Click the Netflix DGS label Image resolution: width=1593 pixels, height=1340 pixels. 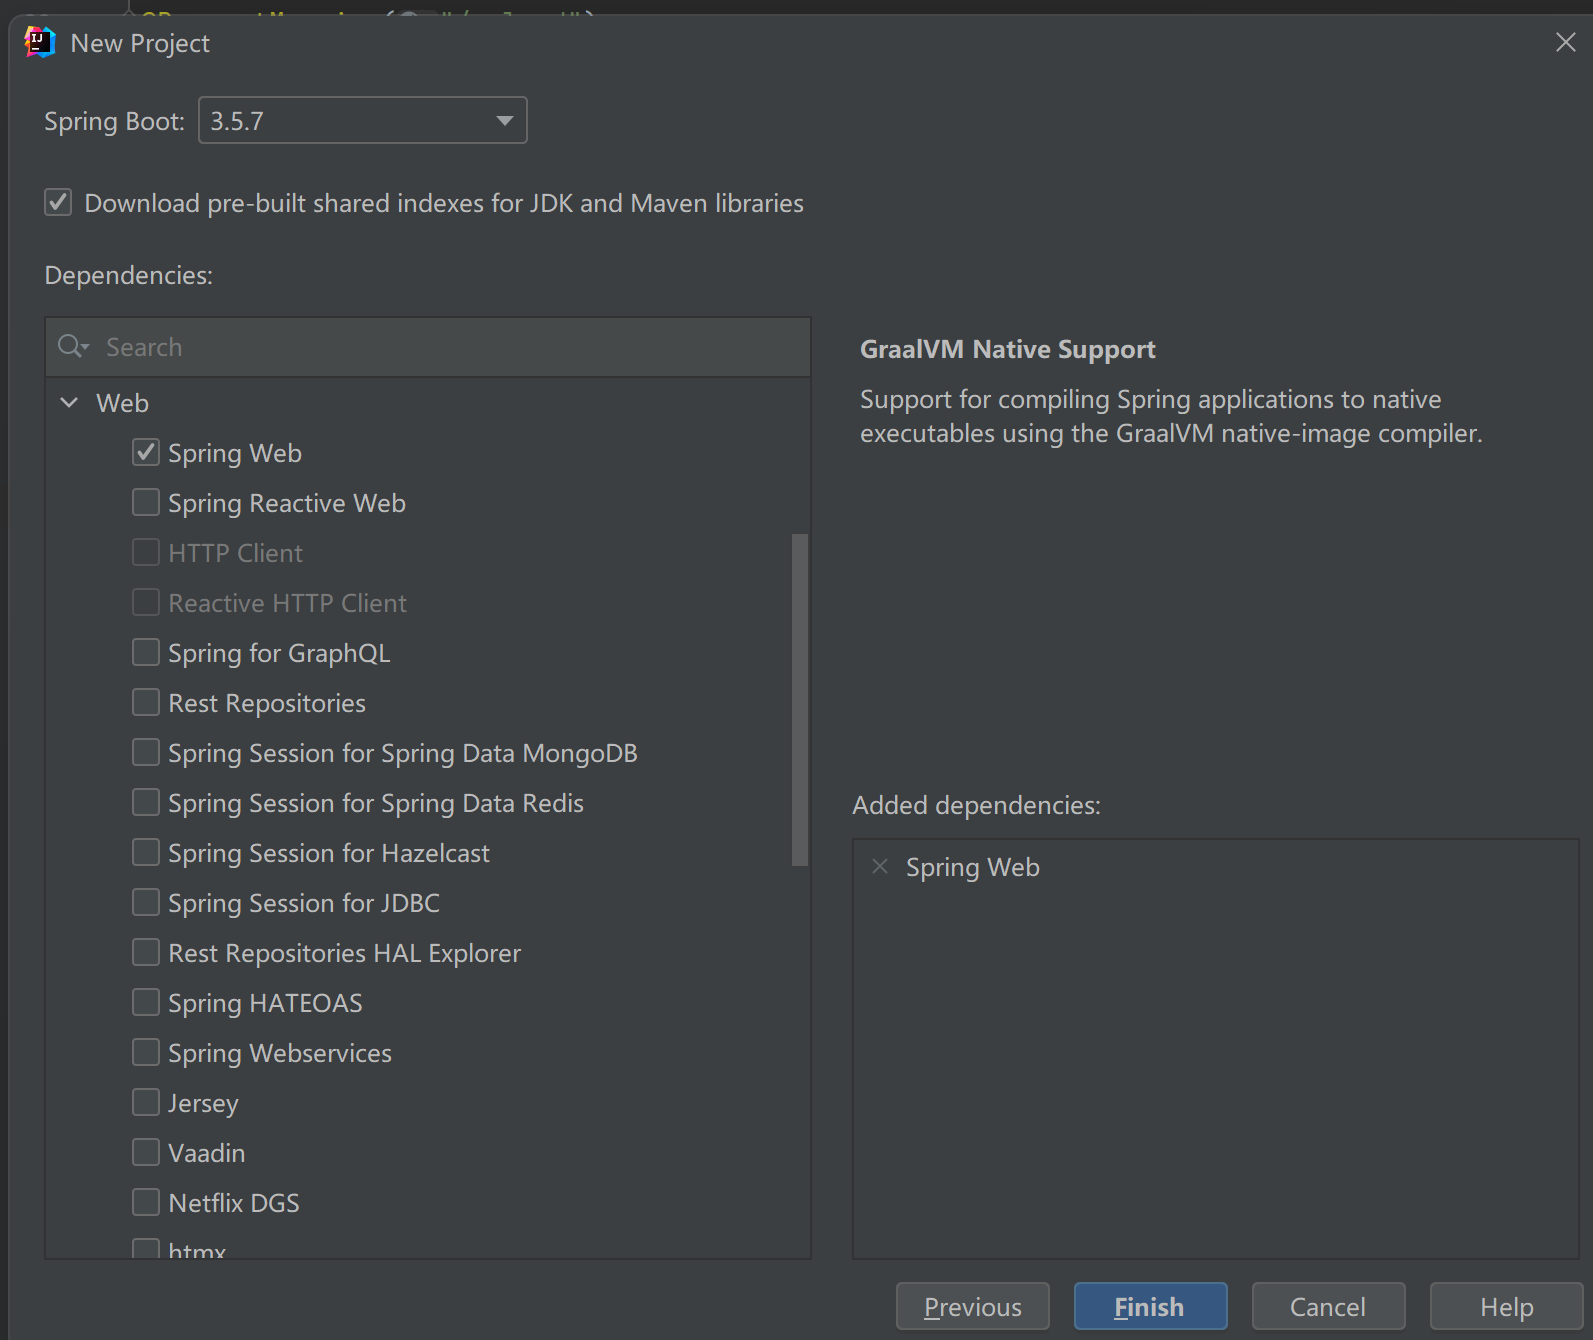(234, 1203)
